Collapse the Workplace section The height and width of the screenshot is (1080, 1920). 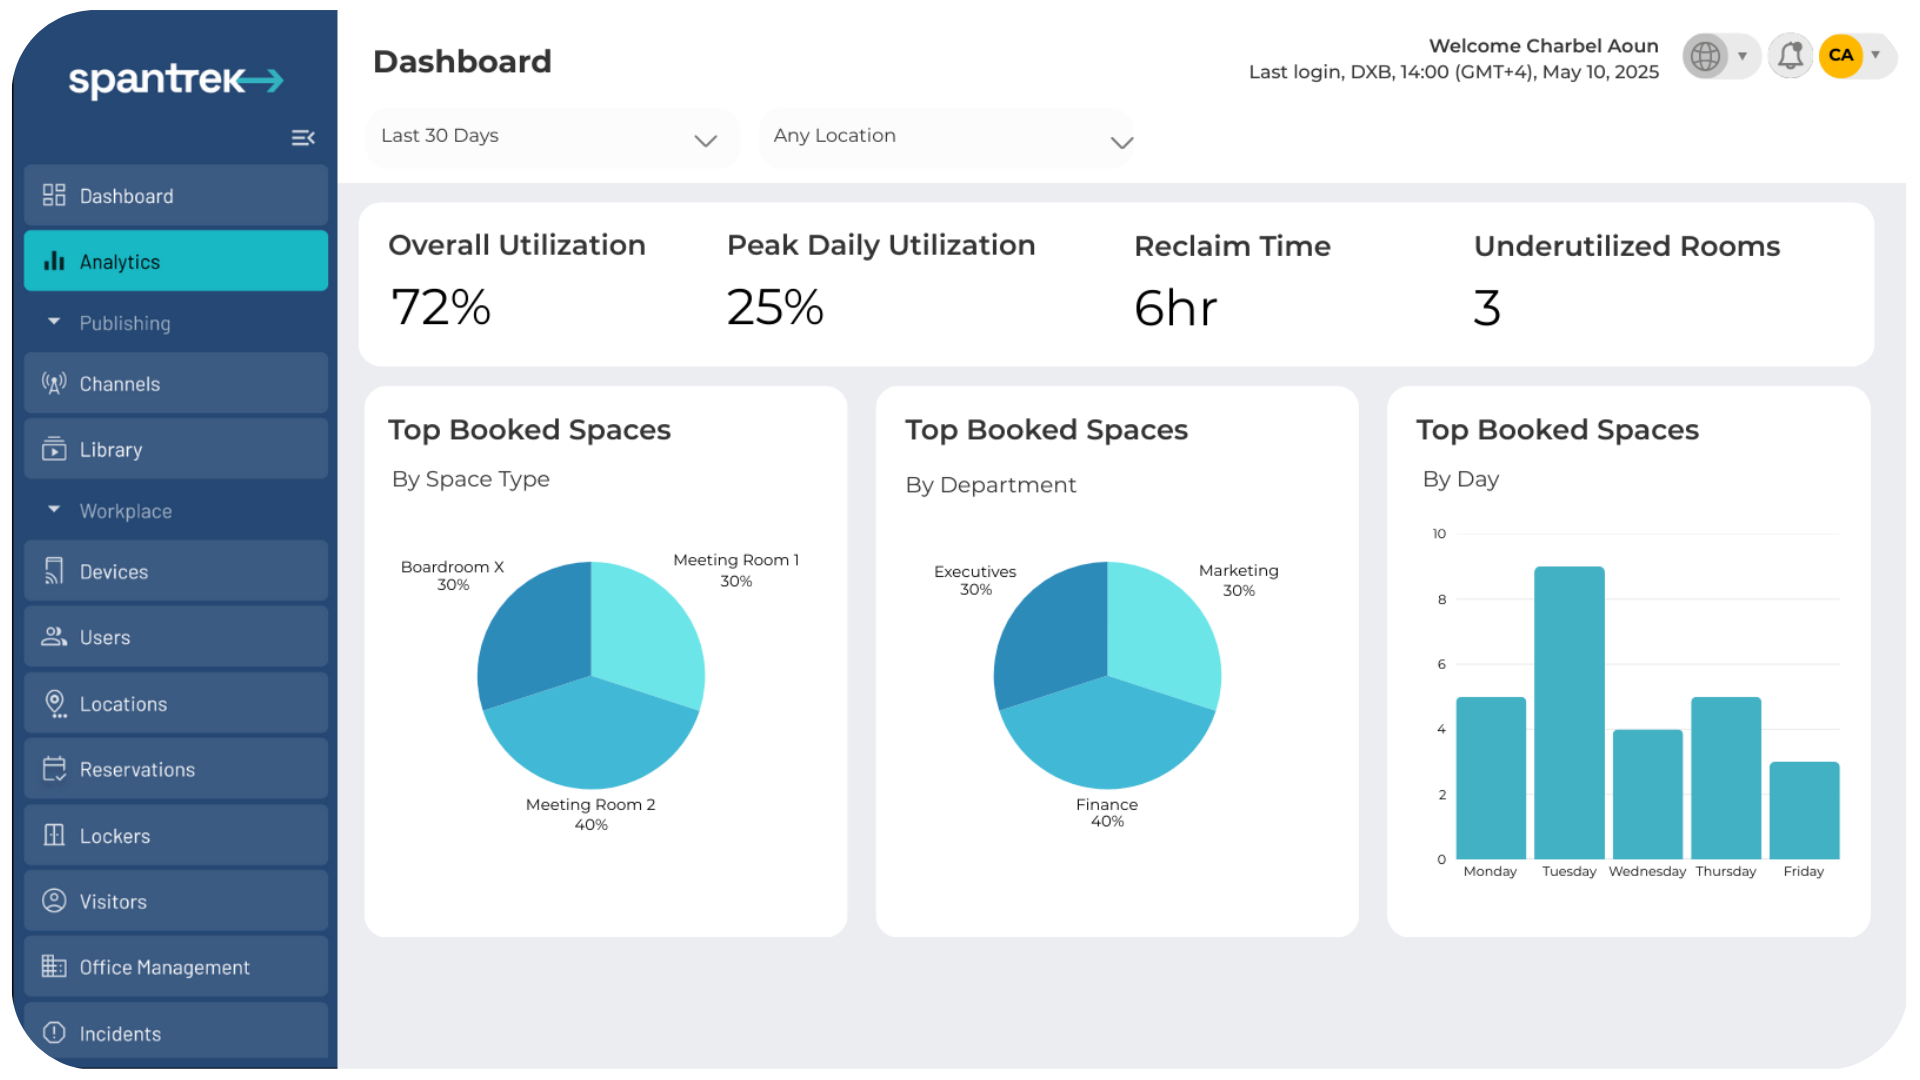[x=54, y=510]
